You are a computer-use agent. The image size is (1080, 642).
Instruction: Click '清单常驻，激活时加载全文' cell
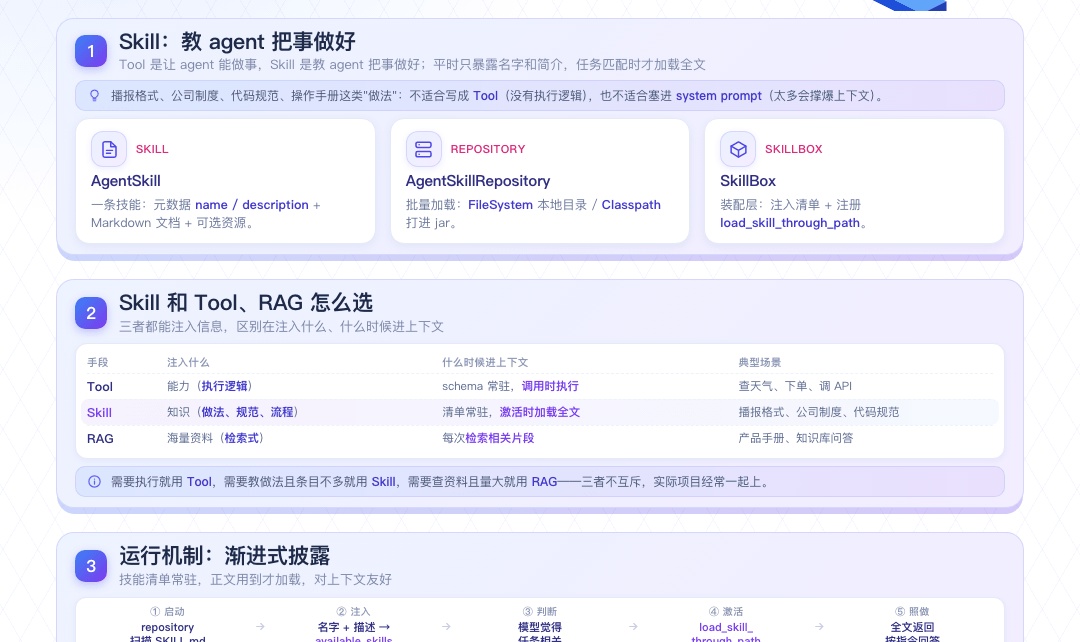[511, 413]
